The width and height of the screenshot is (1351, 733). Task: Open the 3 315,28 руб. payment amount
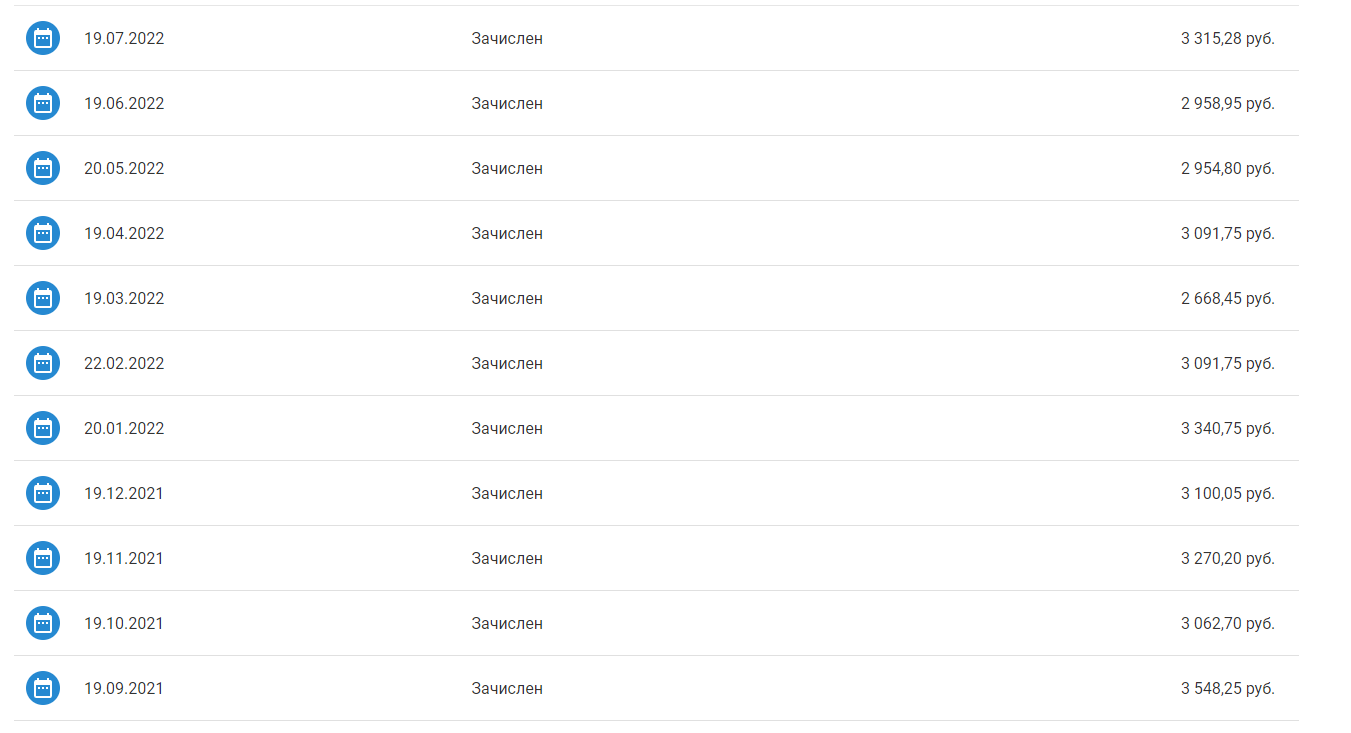[1227, 39]
